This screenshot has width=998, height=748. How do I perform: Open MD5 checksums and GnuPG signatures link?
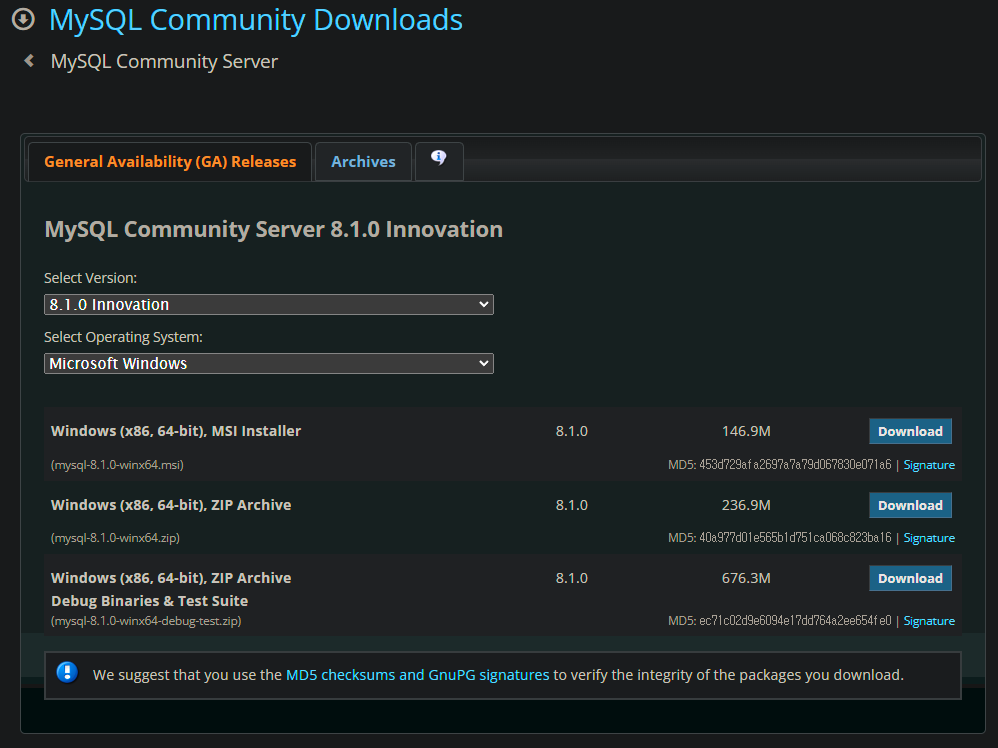418,675
